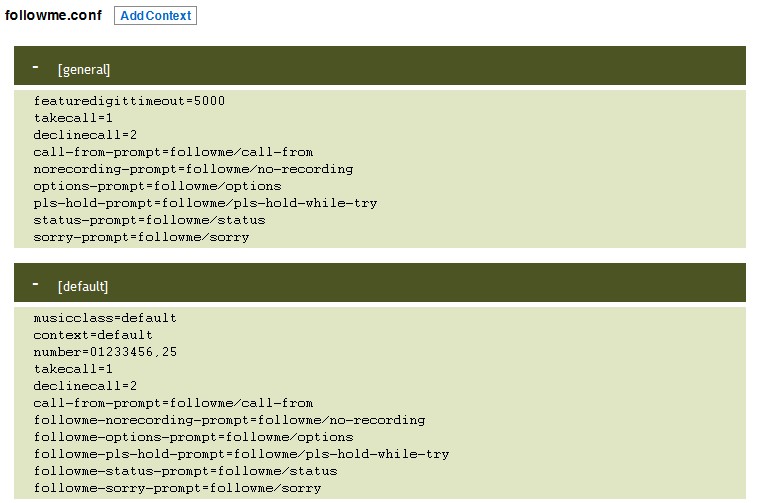Click the followme-sorry-prompt line
This screenshot has height=503, width=769.
pos(177,488)
